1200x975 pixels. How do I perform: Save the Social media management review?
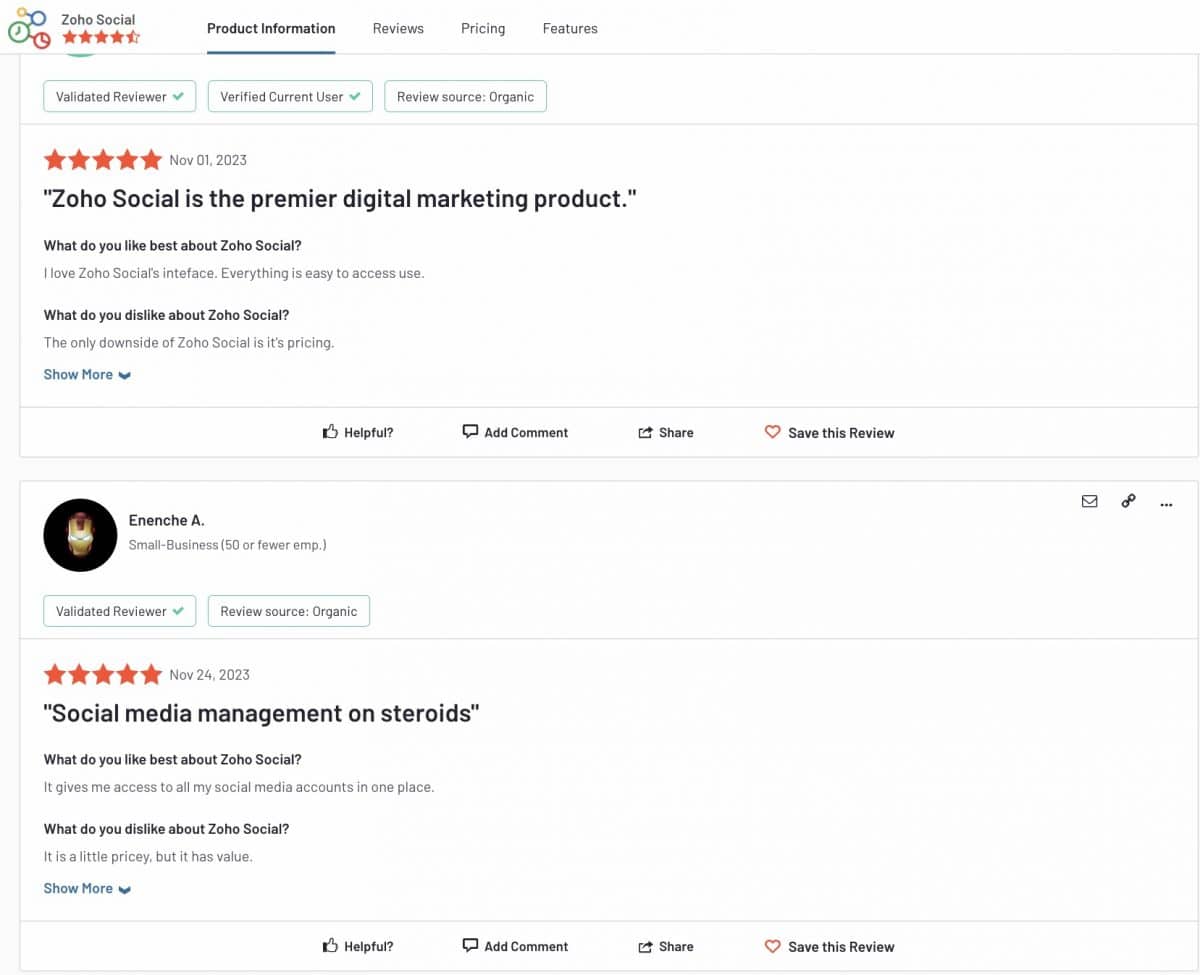click(x=829, y=947)
